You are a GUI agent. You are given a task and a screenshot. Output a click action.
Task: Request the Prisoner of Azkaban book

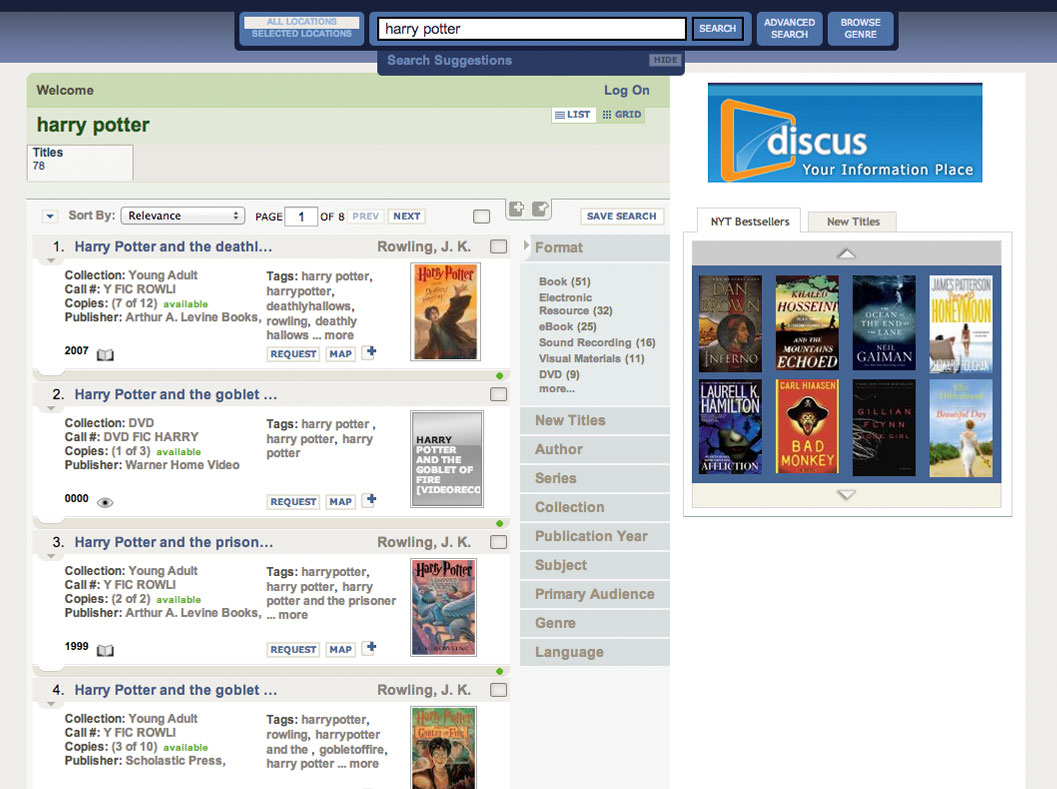[x=293, y=649]
